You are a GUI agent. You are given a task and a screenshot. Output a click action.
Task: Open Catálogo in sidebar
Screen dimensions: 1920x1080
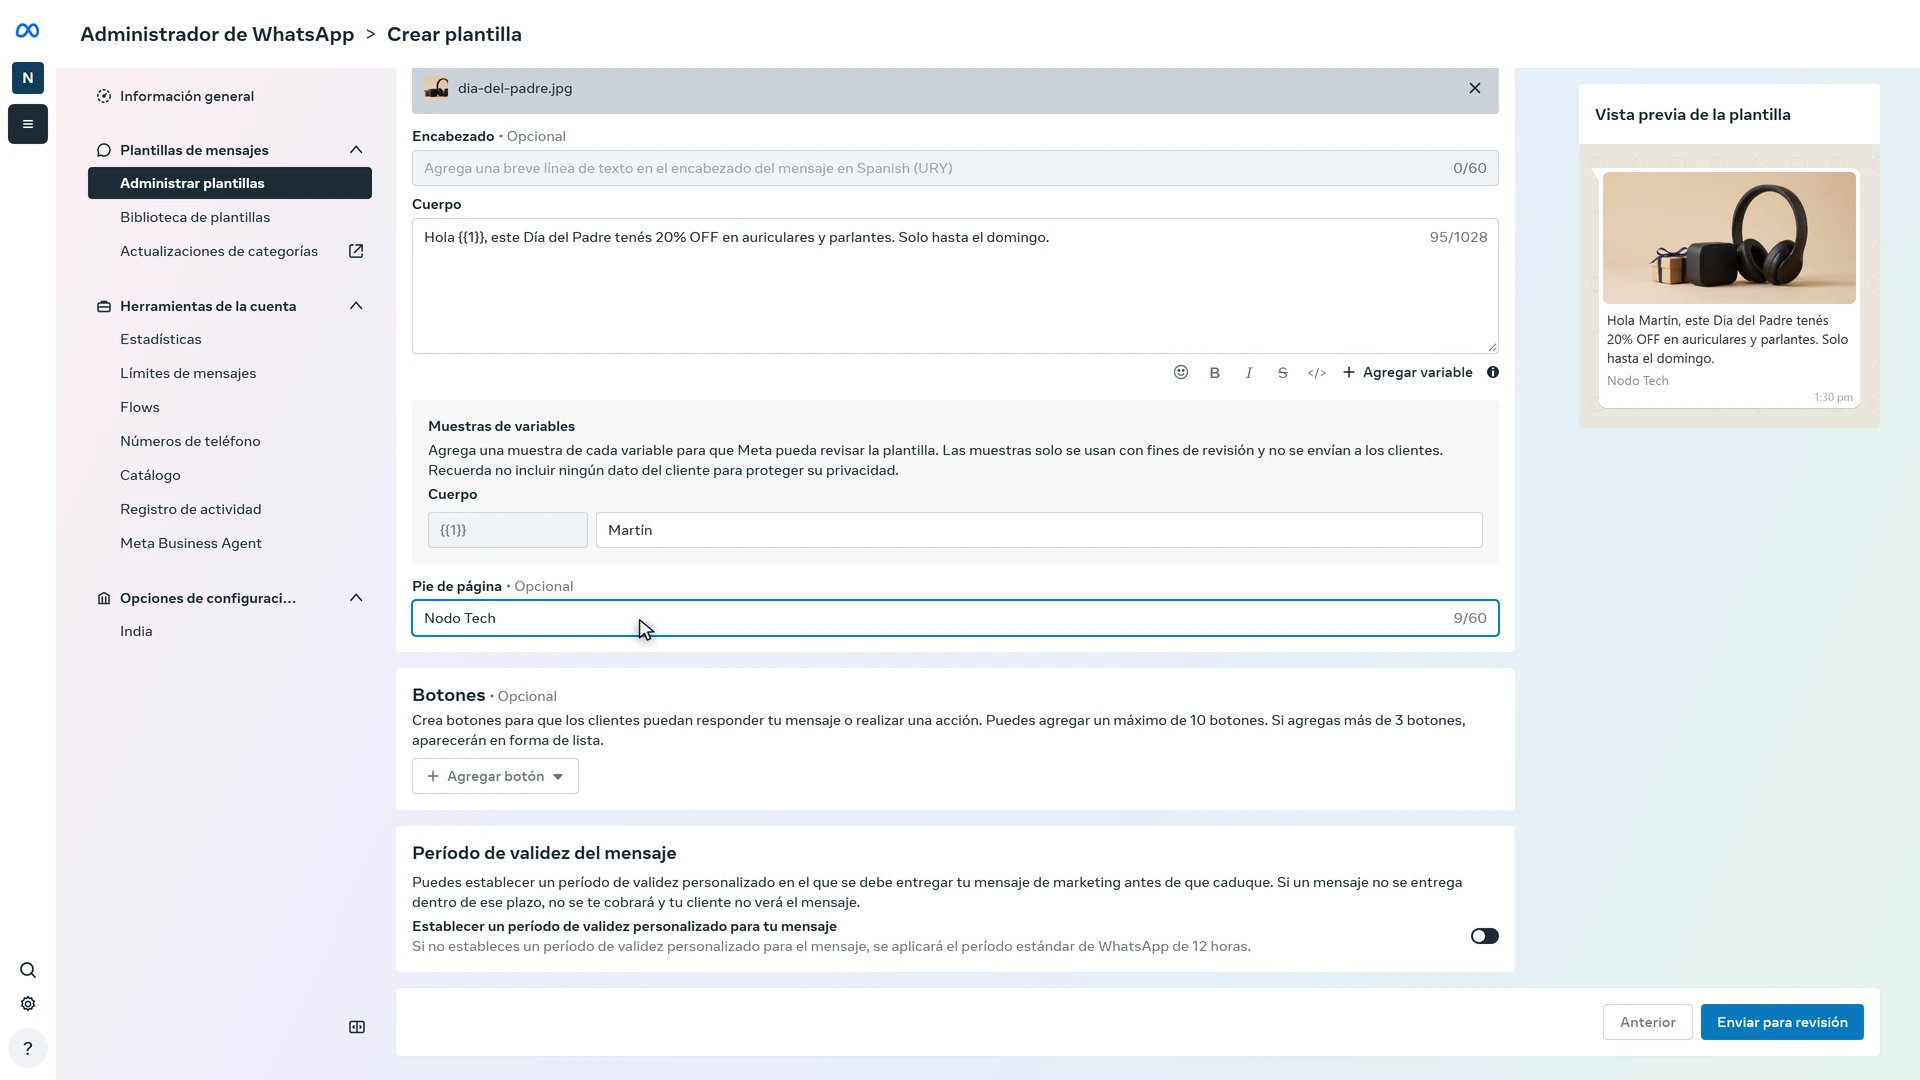pyautogui.click(x=150, y=475)
